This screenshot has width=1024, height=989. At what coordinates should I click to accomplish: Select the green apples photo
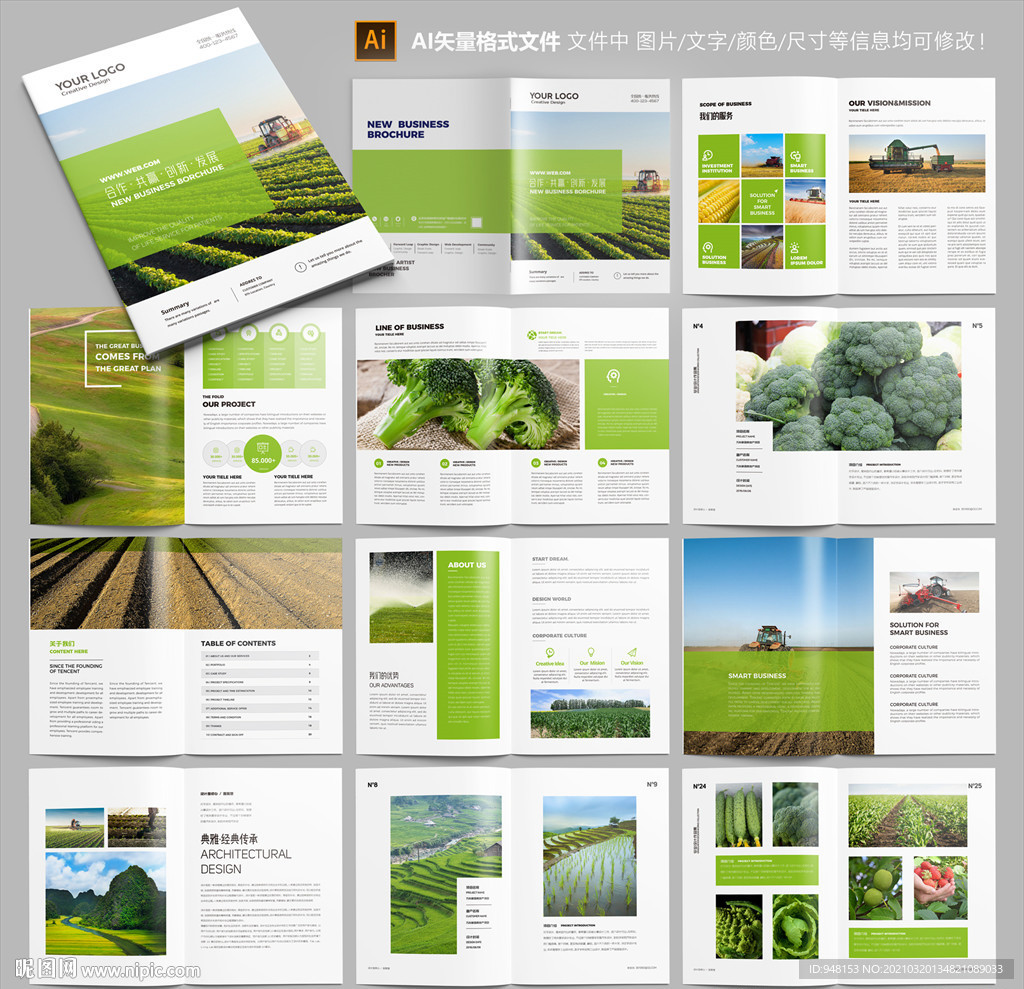click(875, 888)
